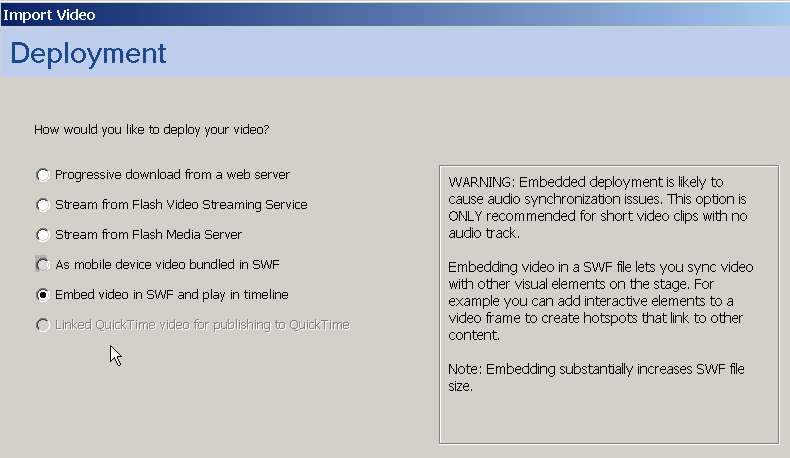Click the 'Stream from Flash Video Streaming Service' label text

click(x=181, y=205)
